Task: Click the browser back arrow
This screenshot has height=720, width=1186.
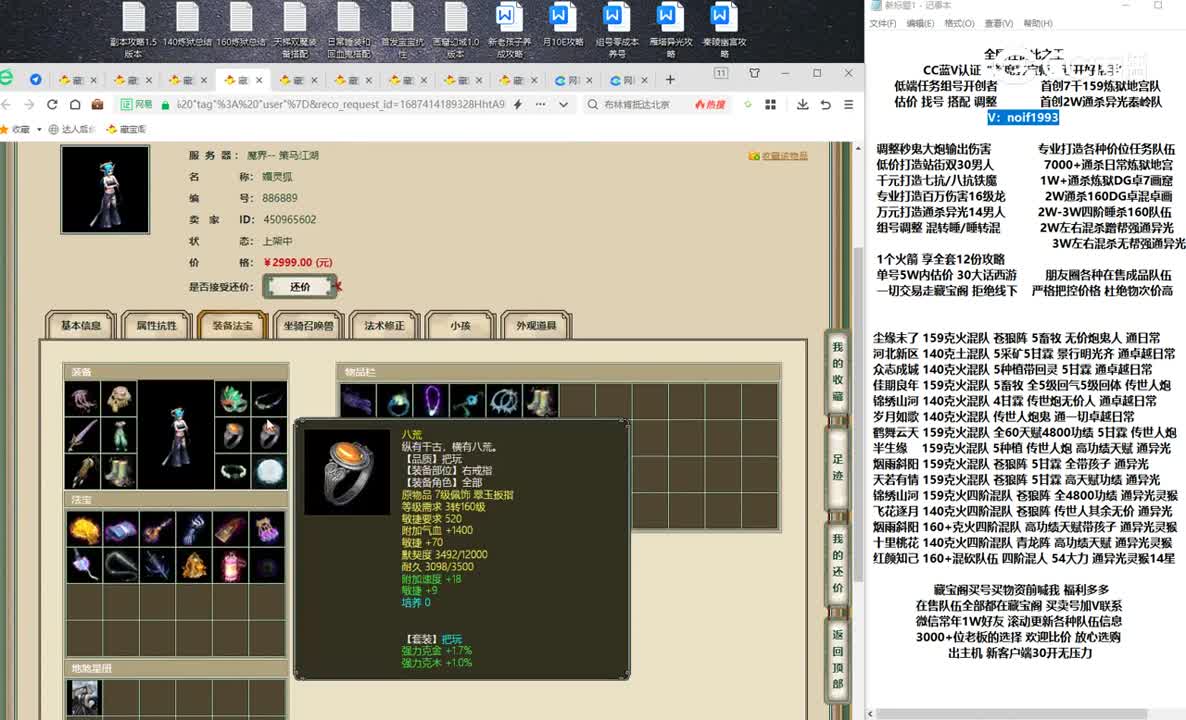Action: tap(7, 104)
